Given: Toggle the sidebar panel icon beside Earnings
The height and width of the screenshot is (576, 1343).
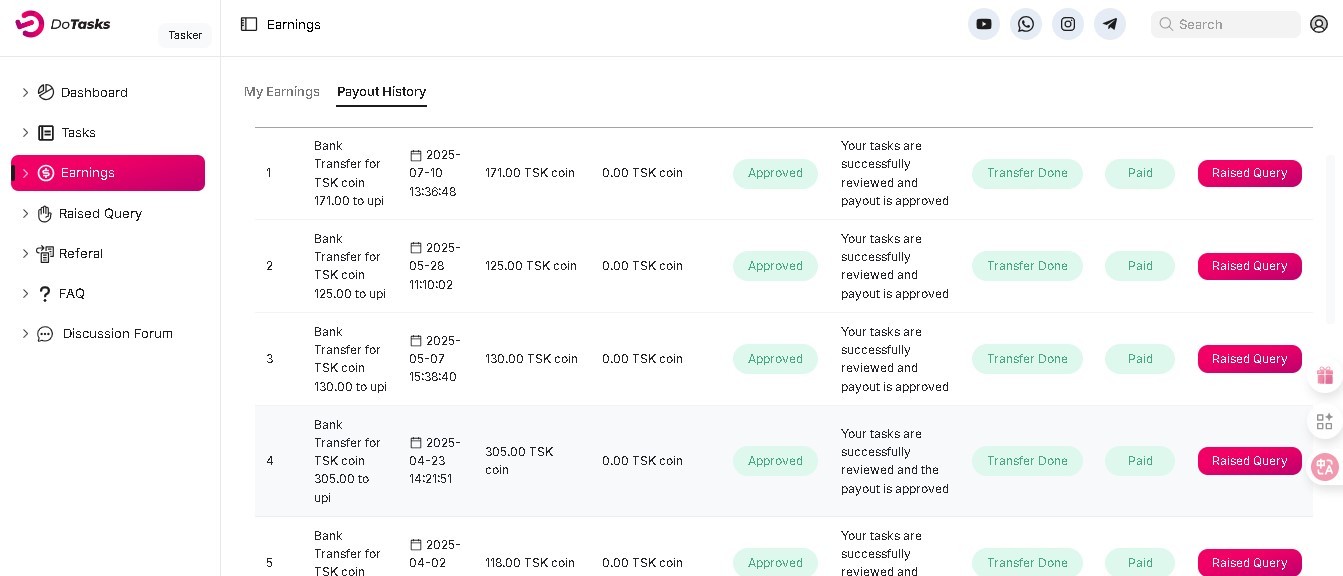Looking at the screenshot, I should coord(249,24).
